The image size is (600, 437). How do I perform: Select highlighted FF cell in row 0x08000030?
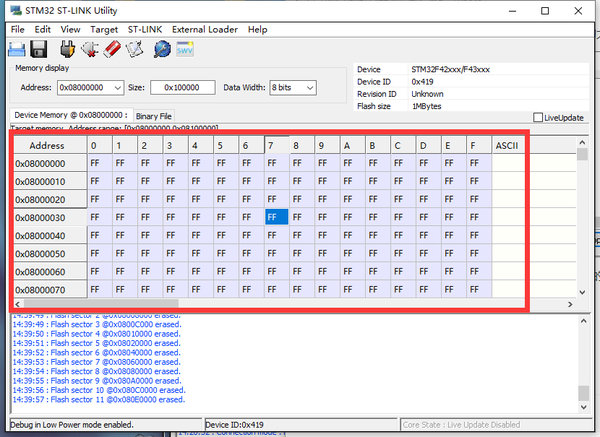276,217
